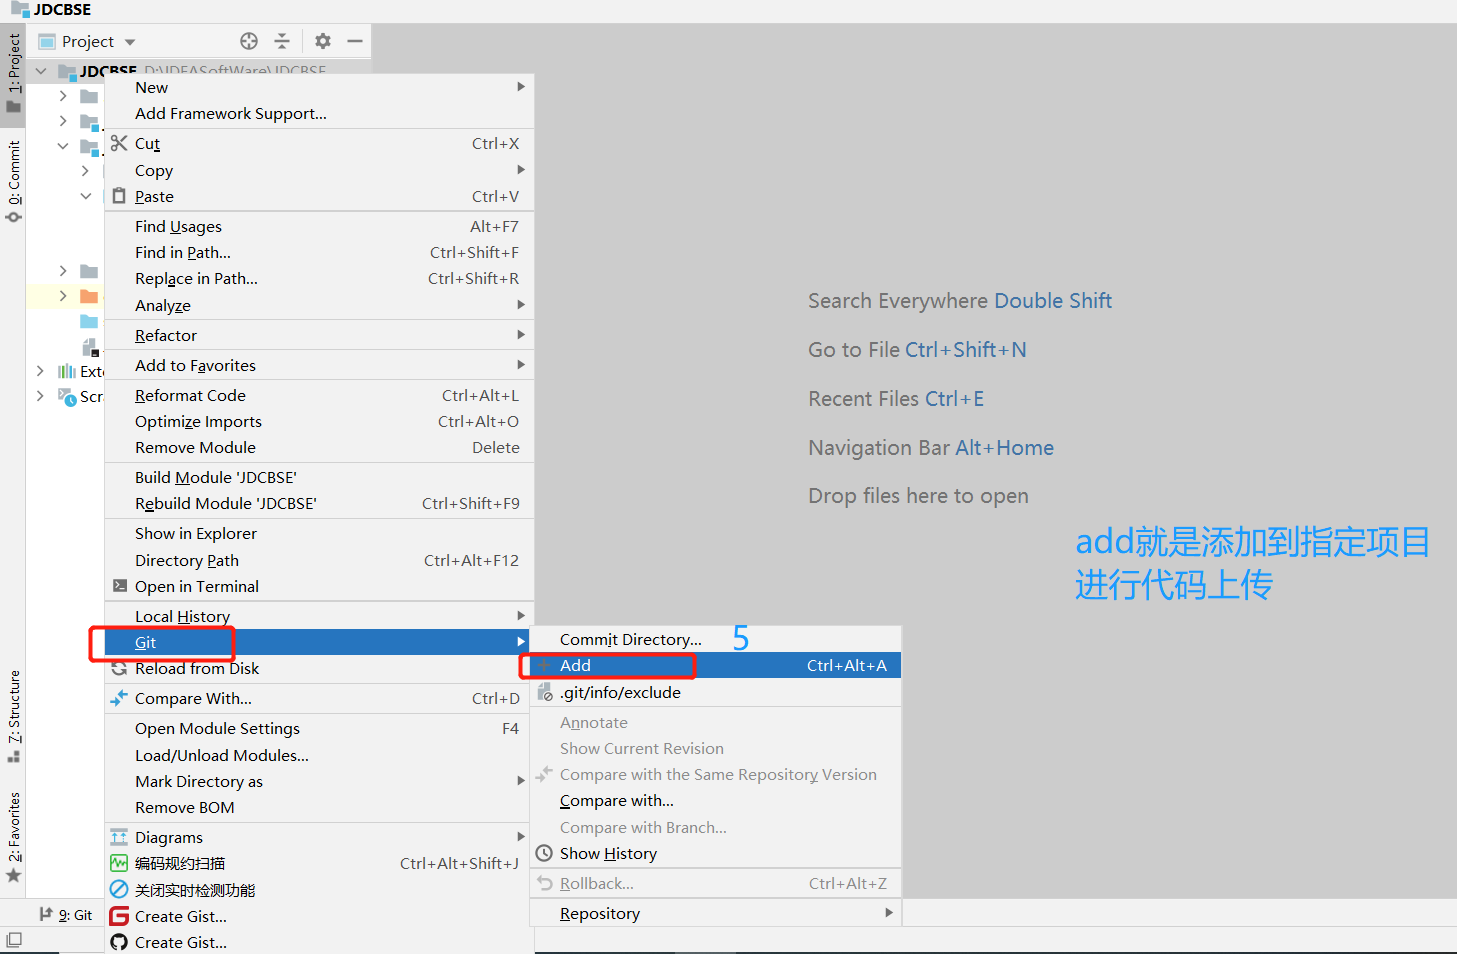Screen dimensions: 1457x954
Task: Click the green 编码规约扫描 scan icon
Action: 121,863
